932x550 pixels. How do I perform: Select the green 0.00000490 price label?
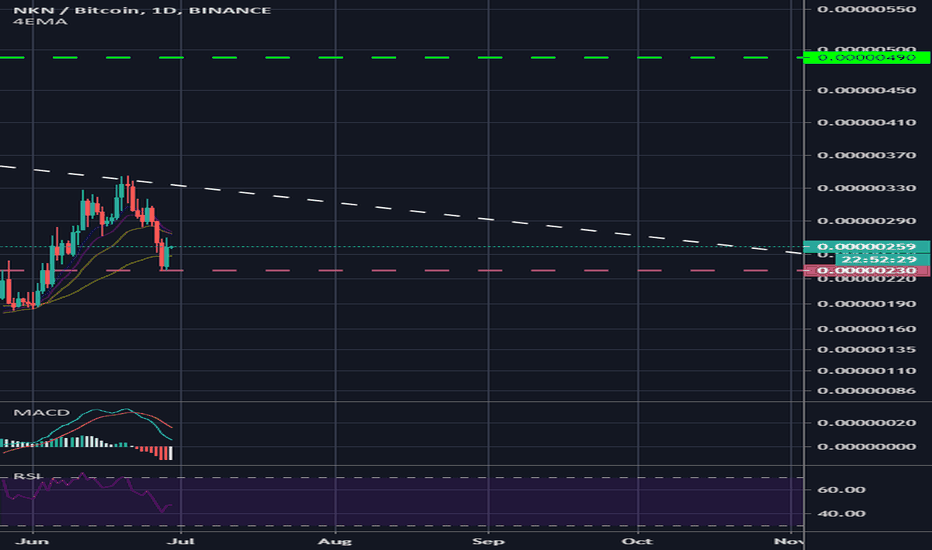(x=866, y=58)
